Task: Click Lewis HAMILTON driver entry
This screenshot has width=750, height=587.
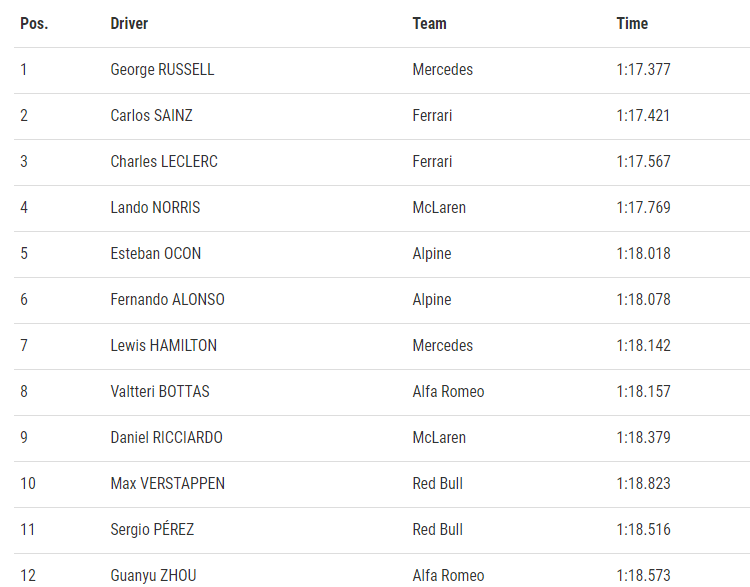Action: [164, 345]
